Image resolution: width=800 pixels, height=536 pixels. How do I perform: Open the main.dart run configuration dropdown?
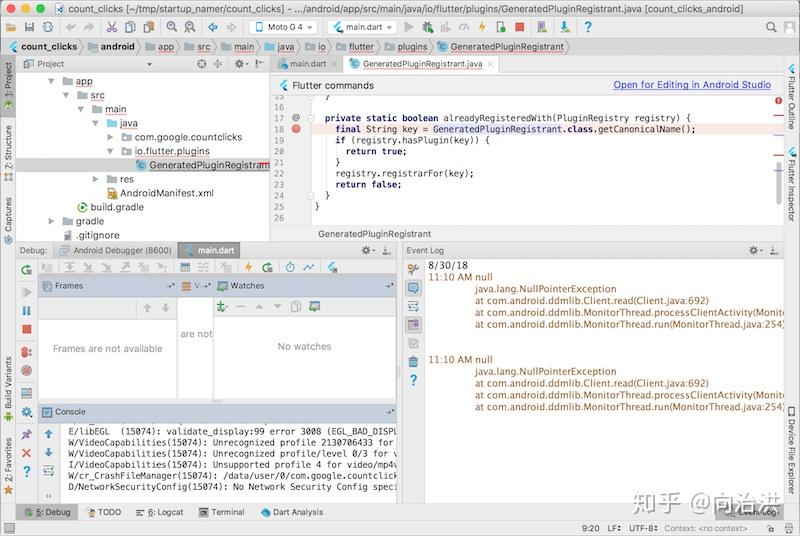pyautogui.click(x=363, y=27)
